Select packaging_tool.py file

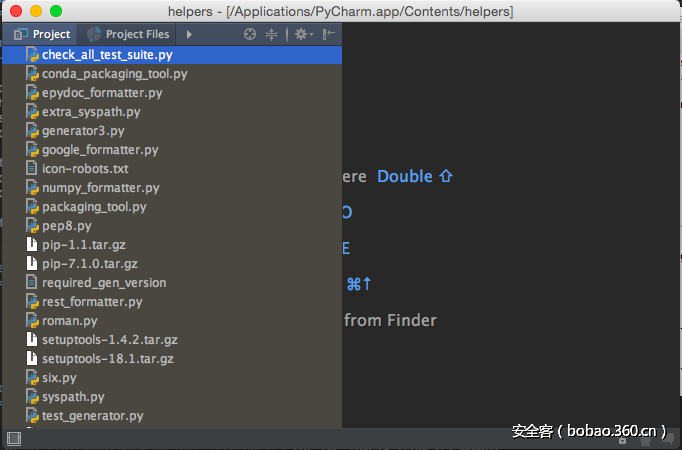[172, 207]
